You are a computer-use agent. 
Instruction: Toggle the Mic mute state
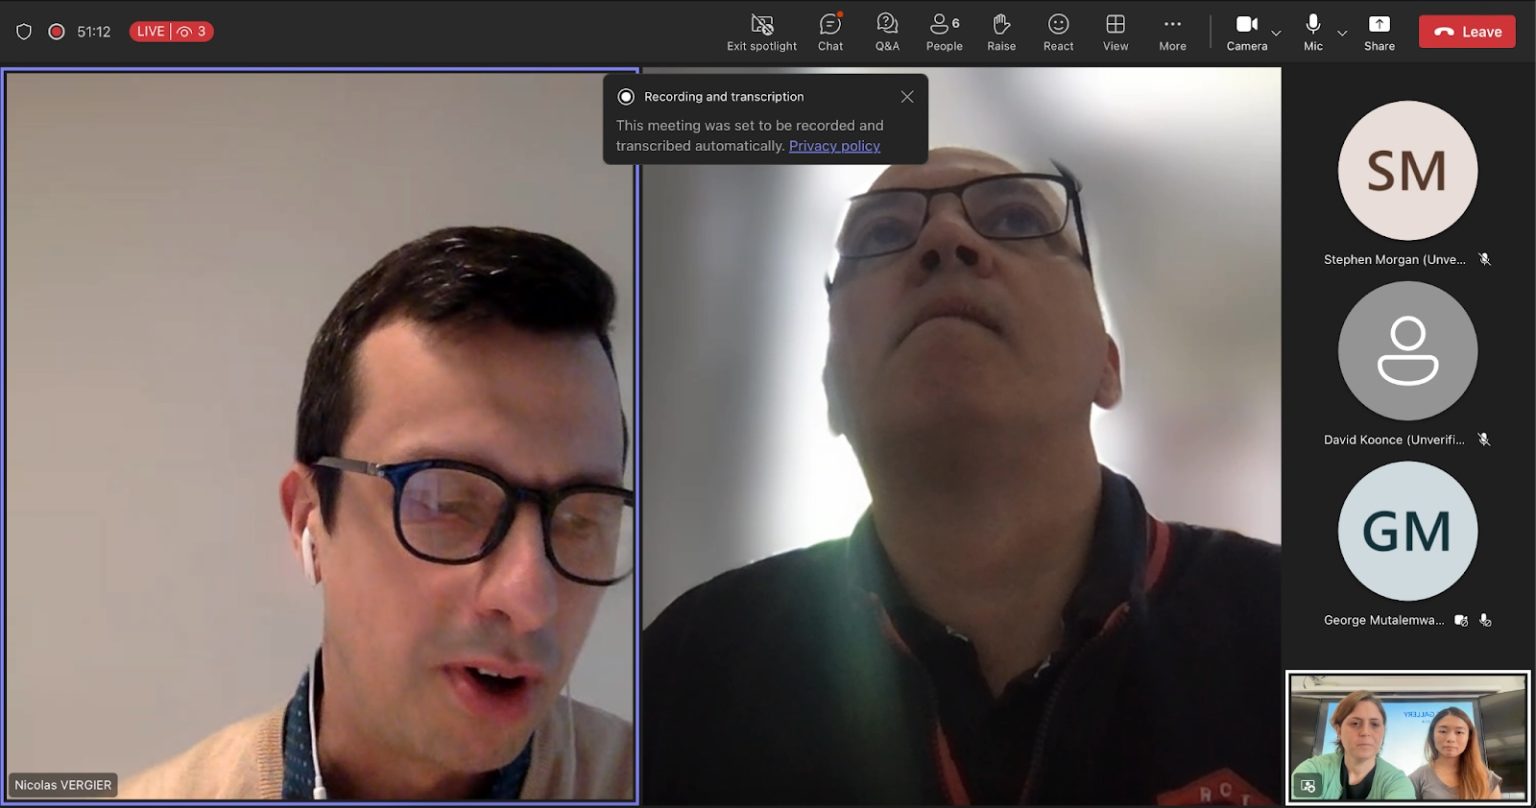[x=1313, y=31]
